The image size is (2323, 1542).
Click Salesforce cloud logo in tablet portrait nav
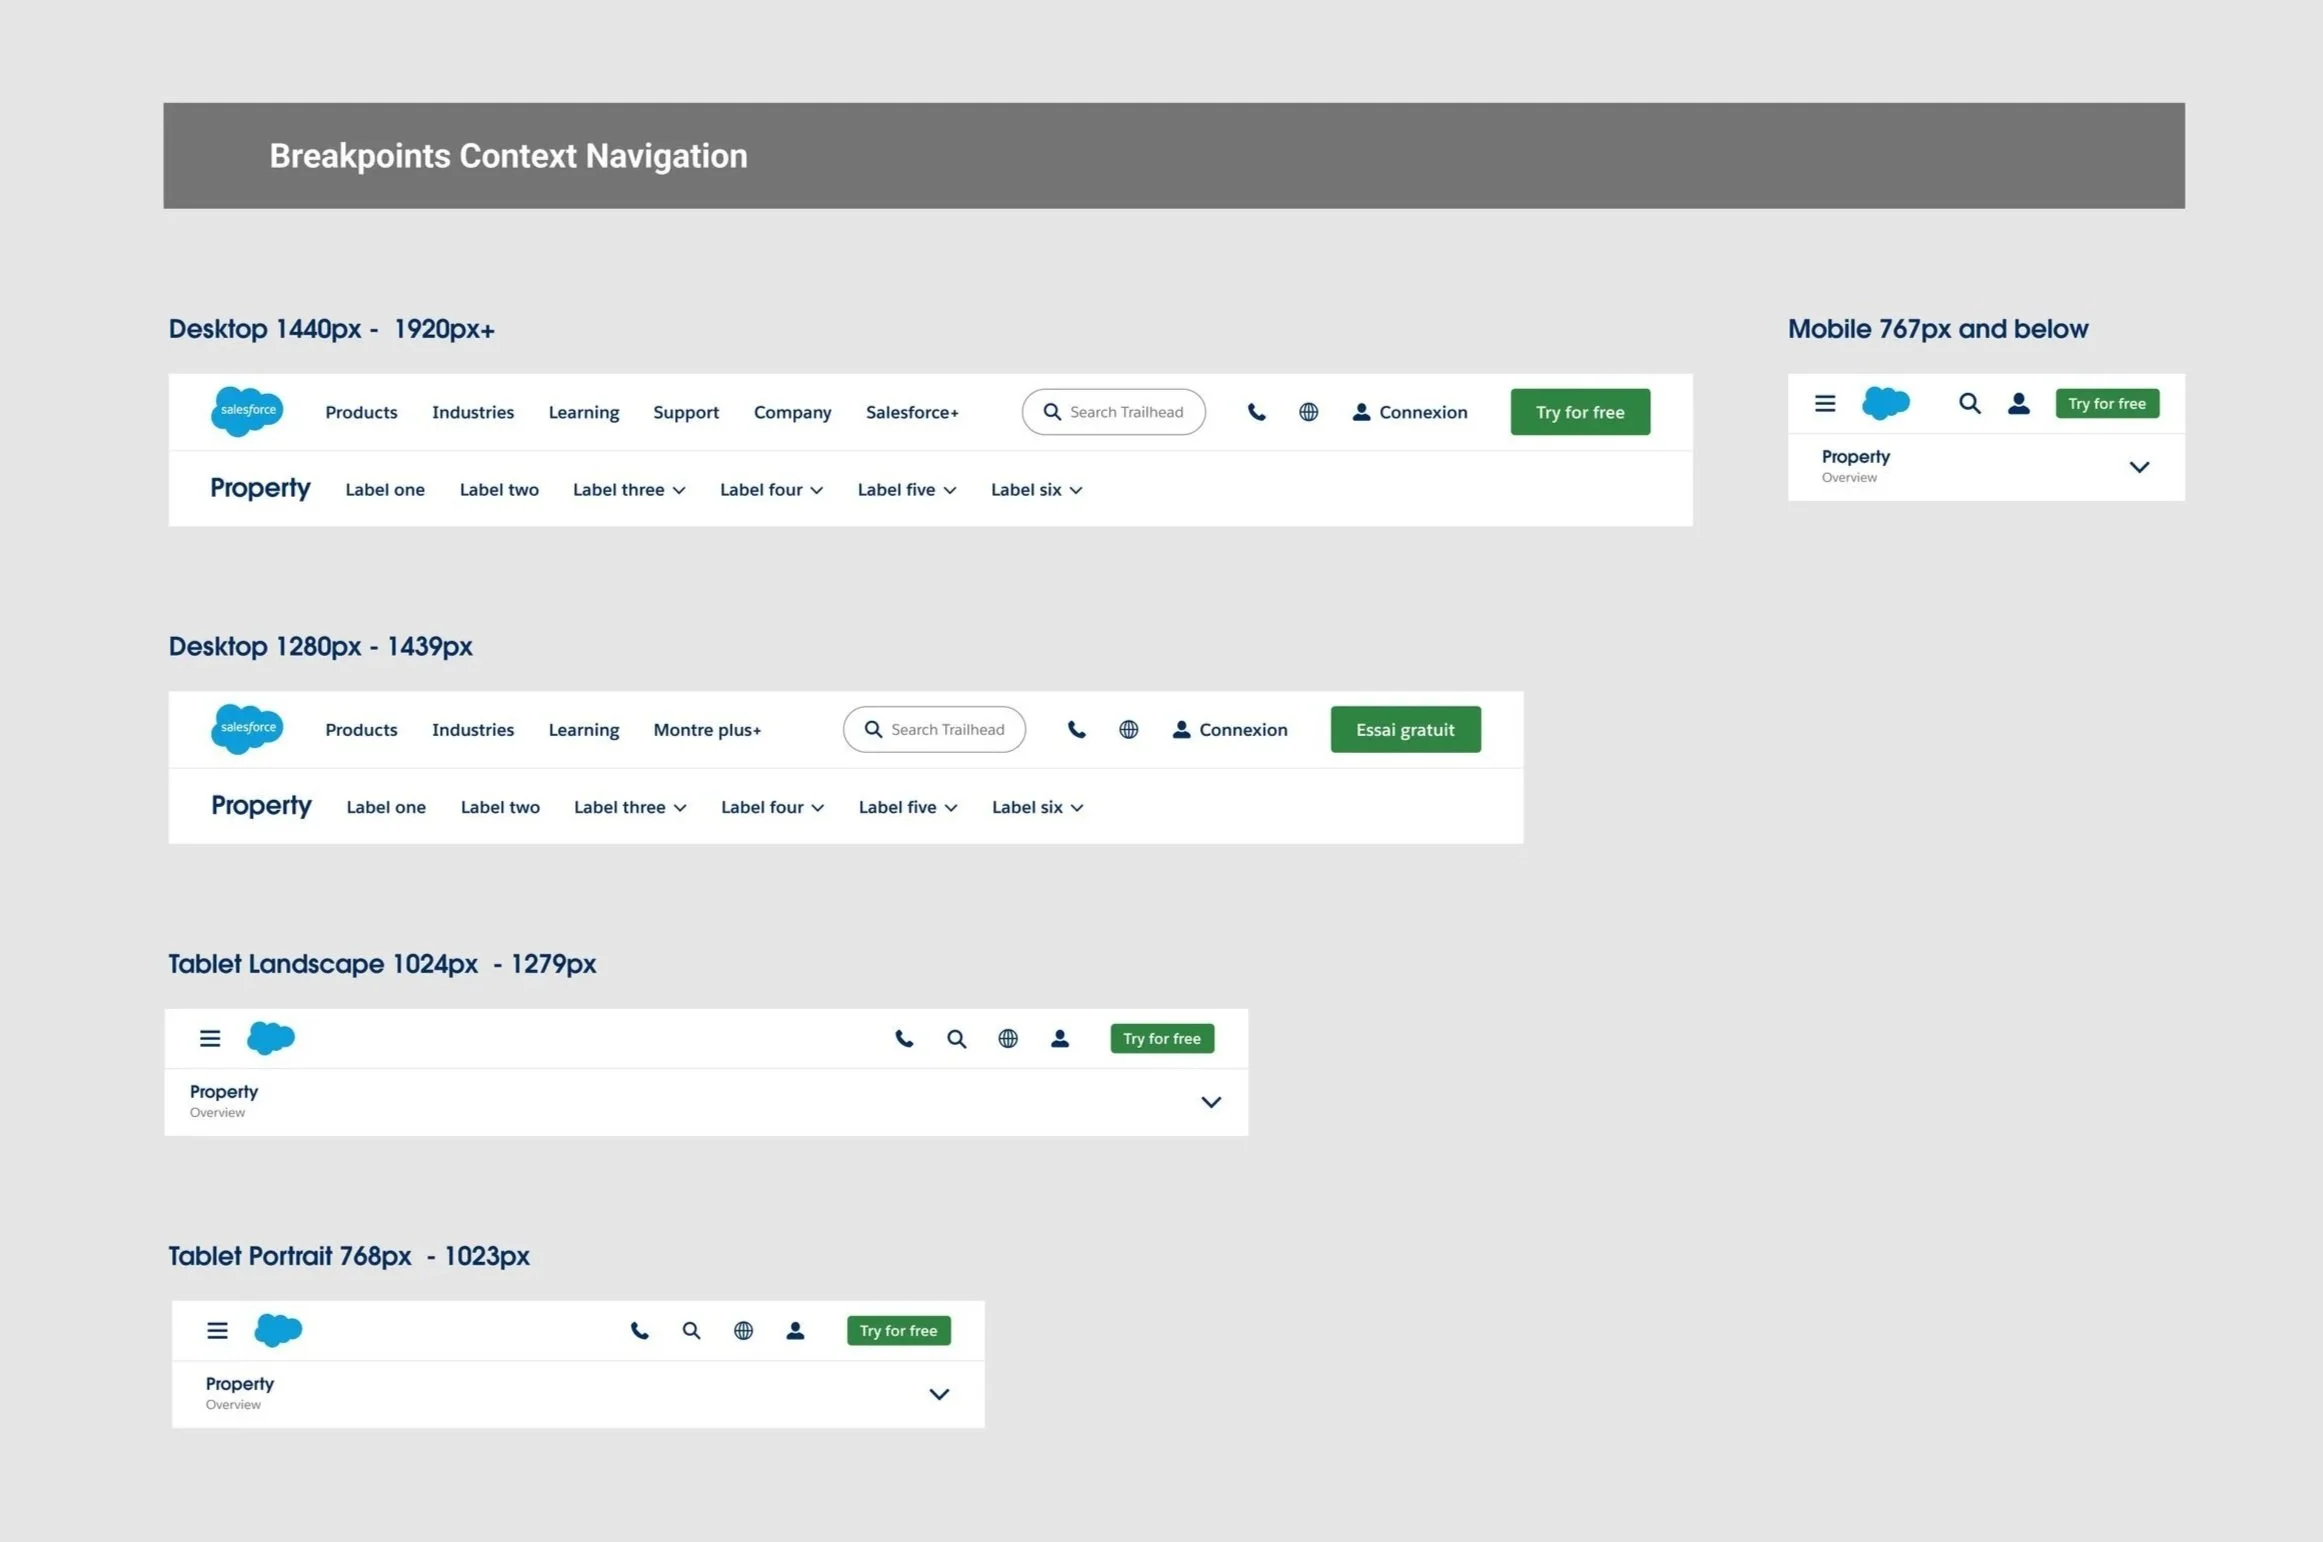pyautogui.click(x=278, y=1329)
